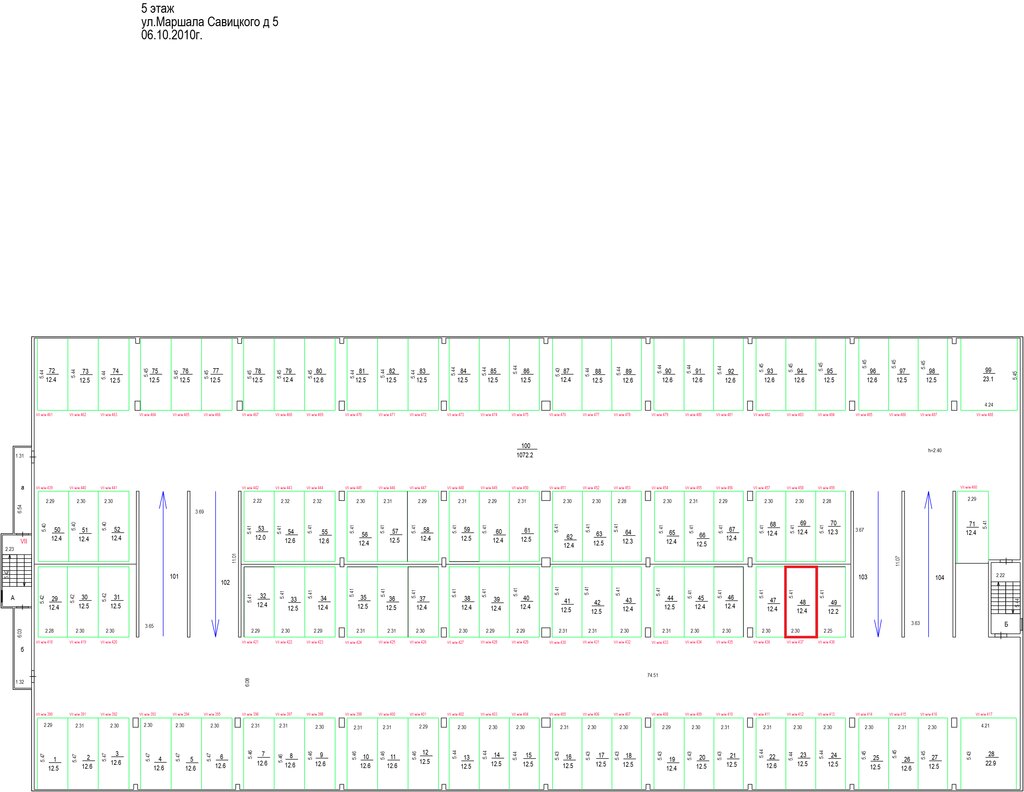Click the downward blue arrow in lane 102

pyautogui.click(x=216, y=564)
